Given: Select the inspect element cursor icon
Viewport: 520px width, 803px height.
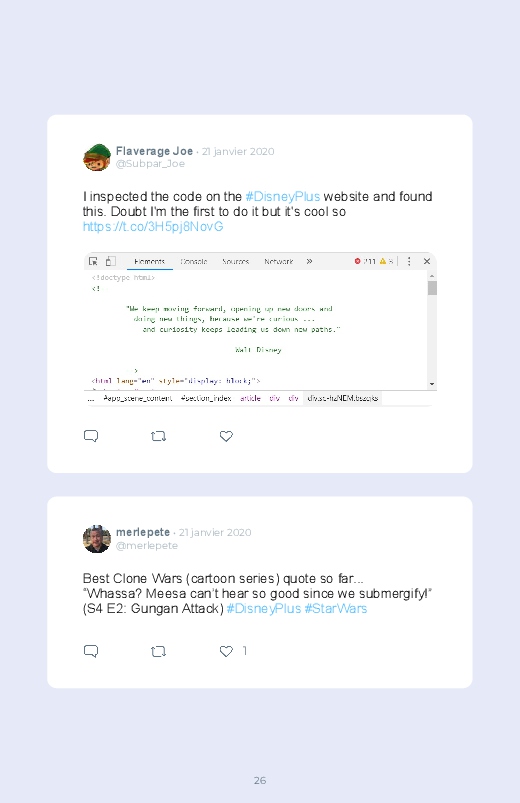Looking at the screenshot, I should point(93,261).
